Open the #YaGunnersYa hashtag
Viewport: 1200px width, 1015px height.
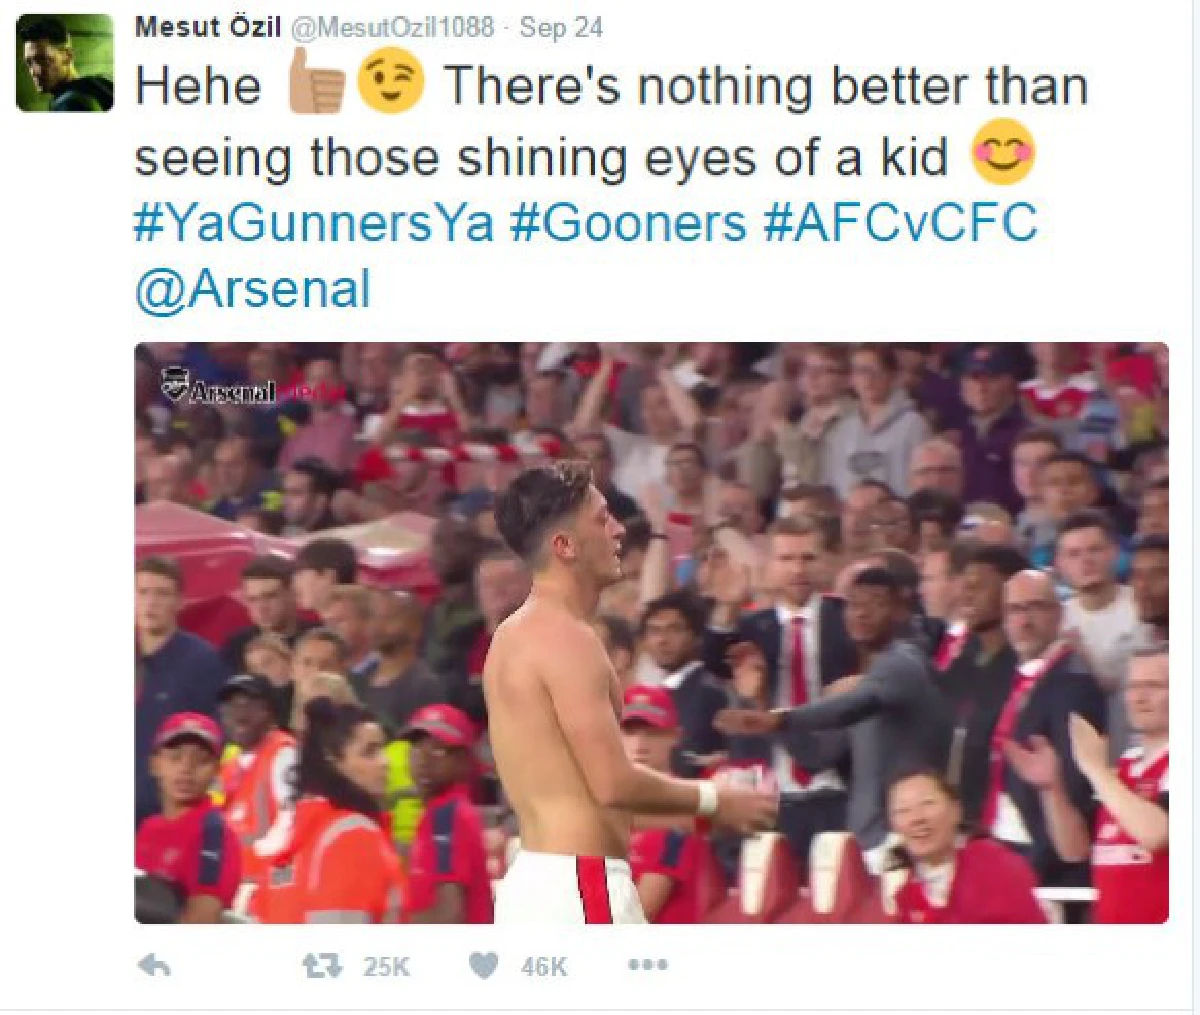[x=313, y=222]
